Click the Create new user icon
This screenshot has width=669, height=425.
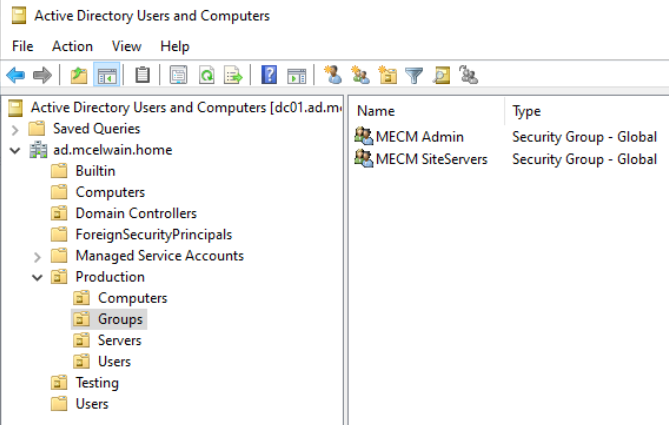pyautogui.click(x=334, y=75)
